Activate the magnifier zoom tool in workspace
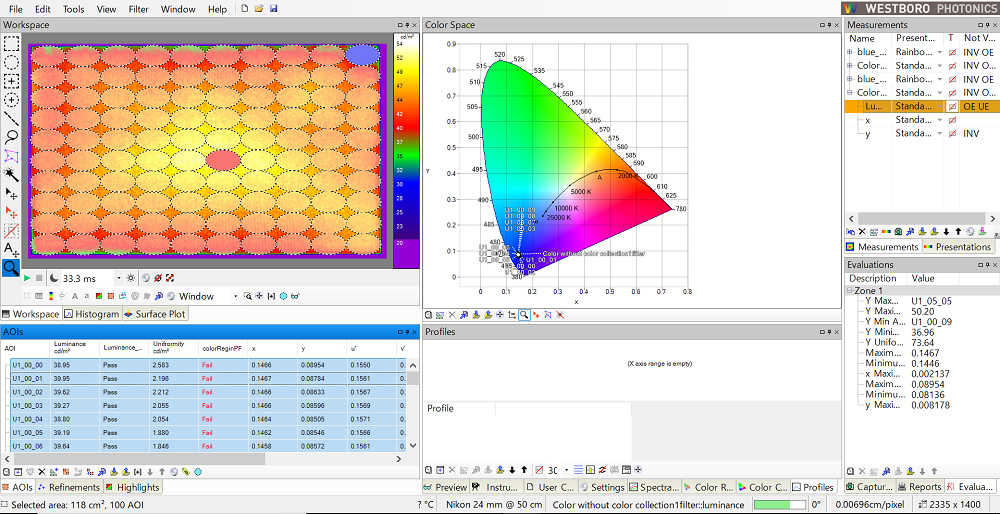The image size is (1000, 514). (x=11, y=267)
